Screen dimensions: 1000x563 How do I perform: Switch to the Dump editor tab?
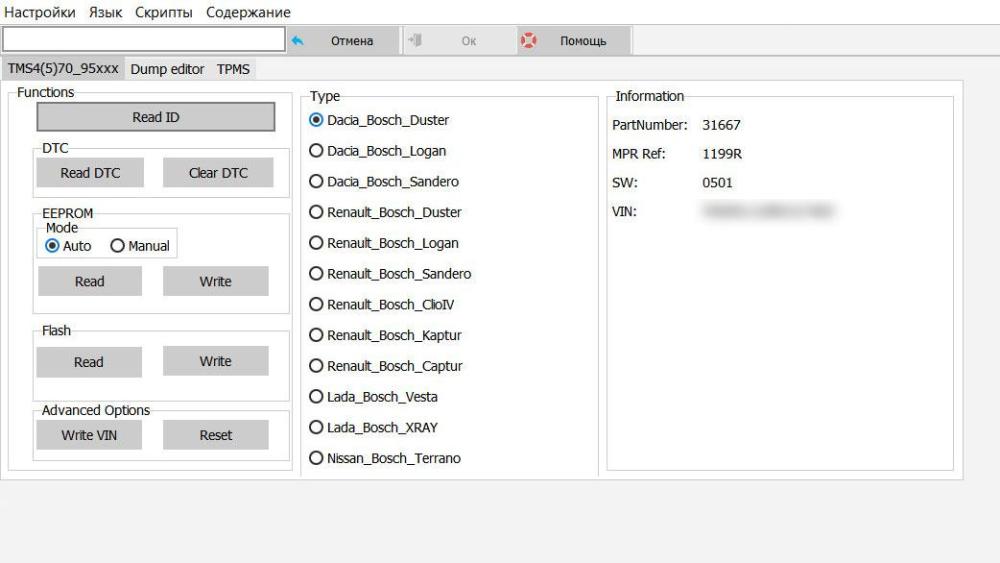coord(167,69)
